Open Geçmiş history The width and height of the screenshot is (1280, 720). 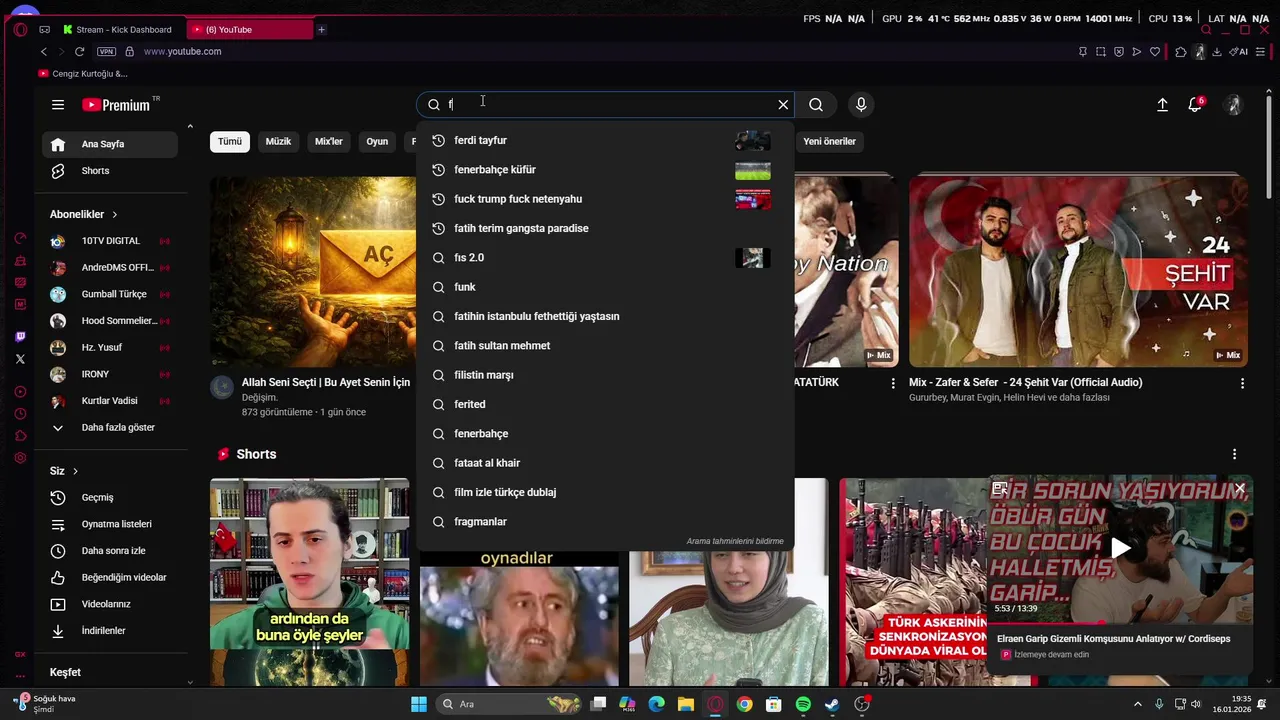110,498
